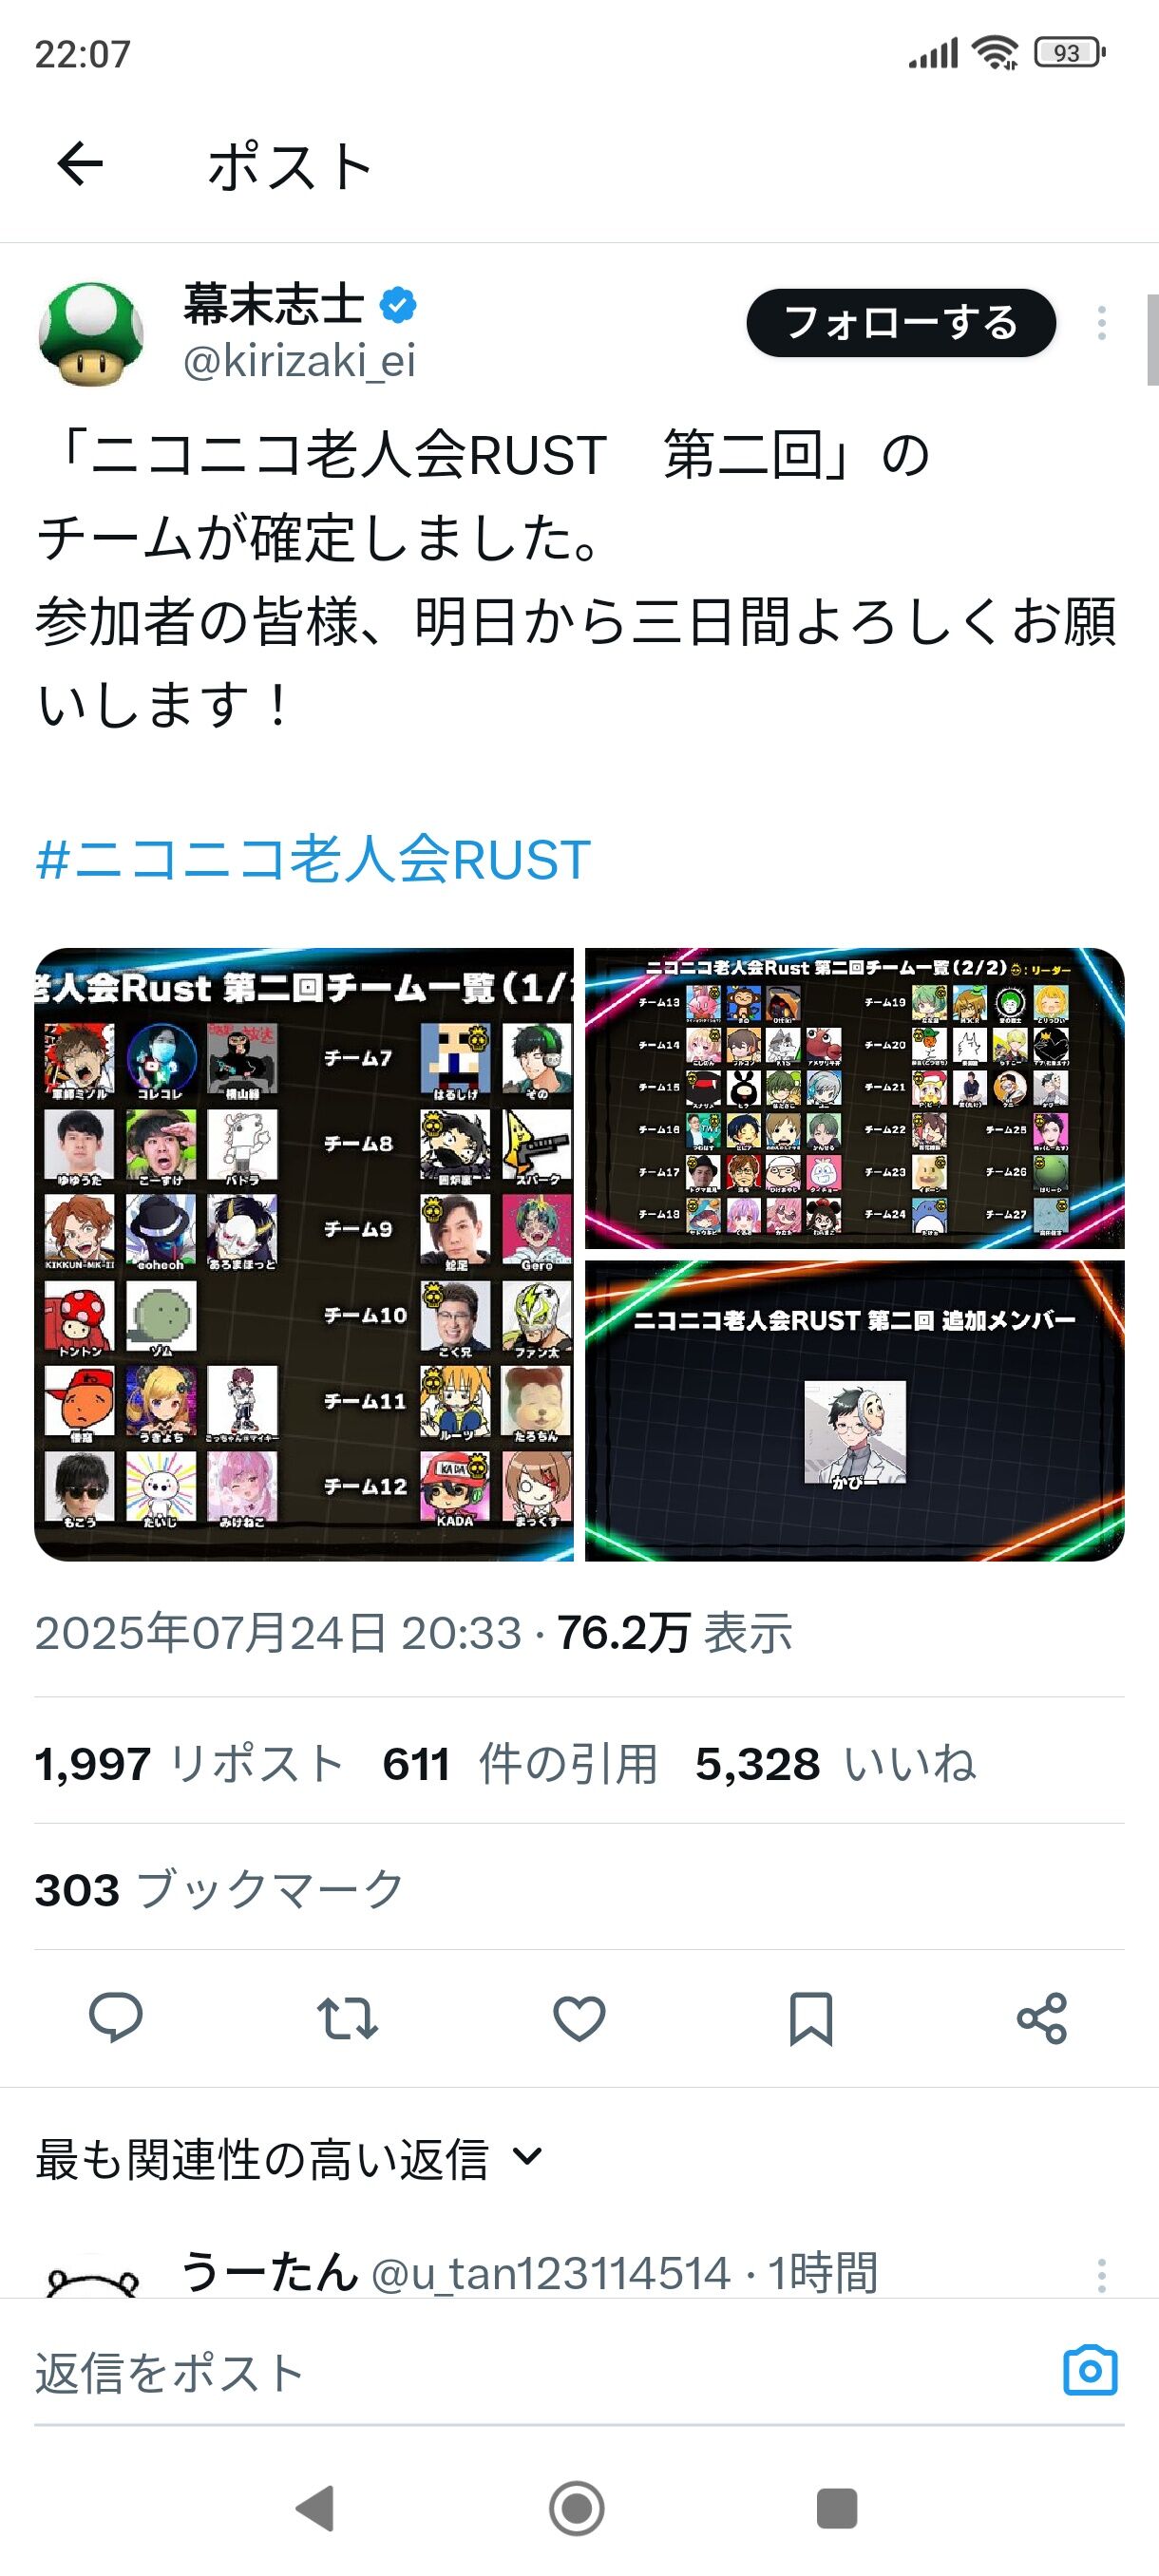Like the post with the heart icon

coord(579,2018)
